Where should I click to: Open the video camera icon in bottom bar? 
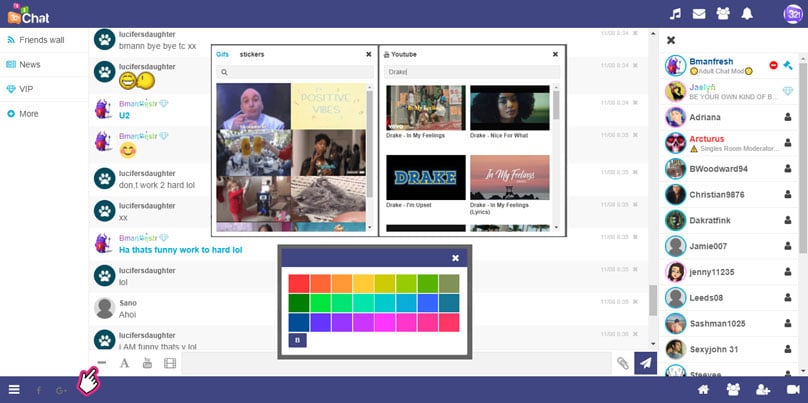click(x=793, y=389)
